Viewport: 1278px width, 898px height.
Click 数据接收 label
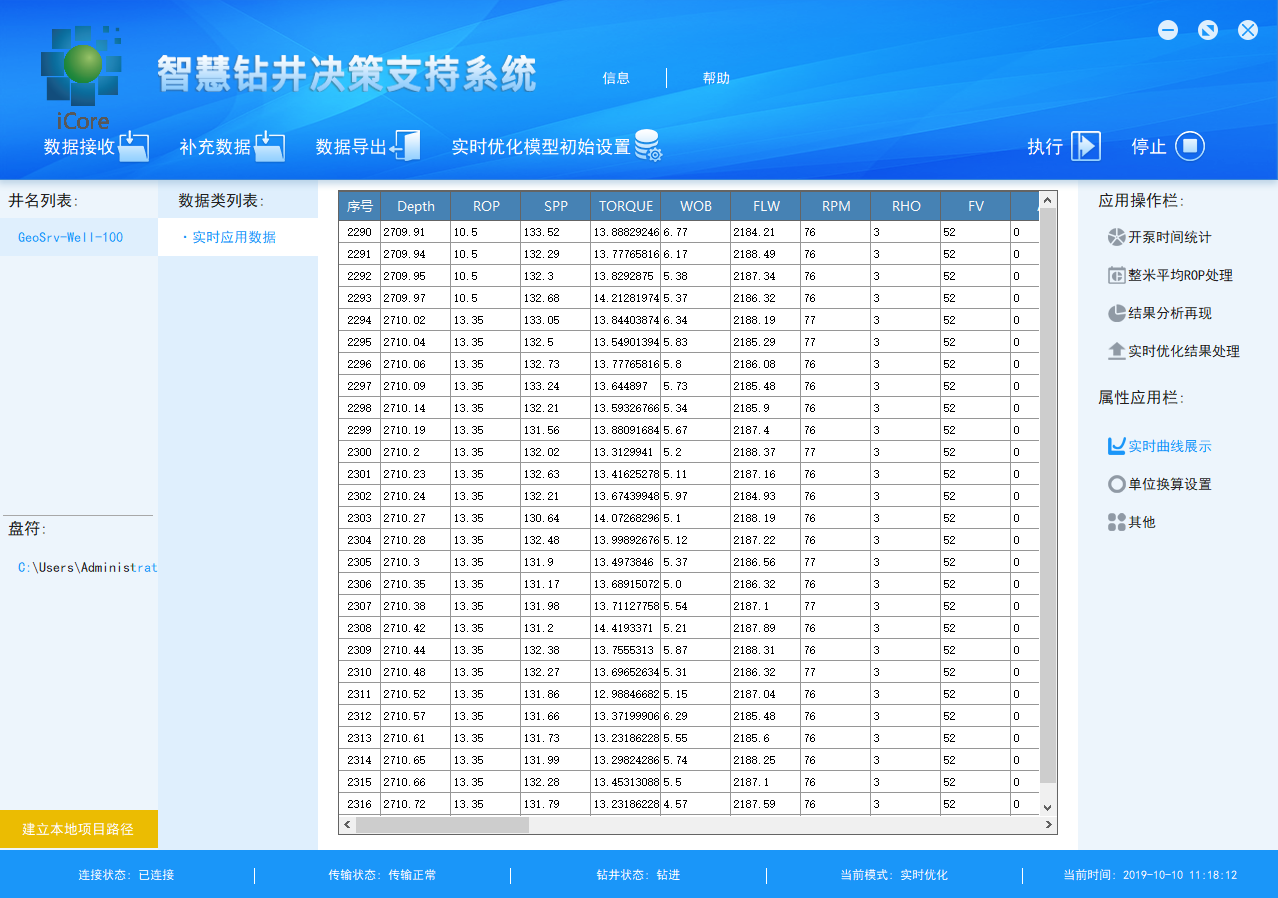(79, 147)
